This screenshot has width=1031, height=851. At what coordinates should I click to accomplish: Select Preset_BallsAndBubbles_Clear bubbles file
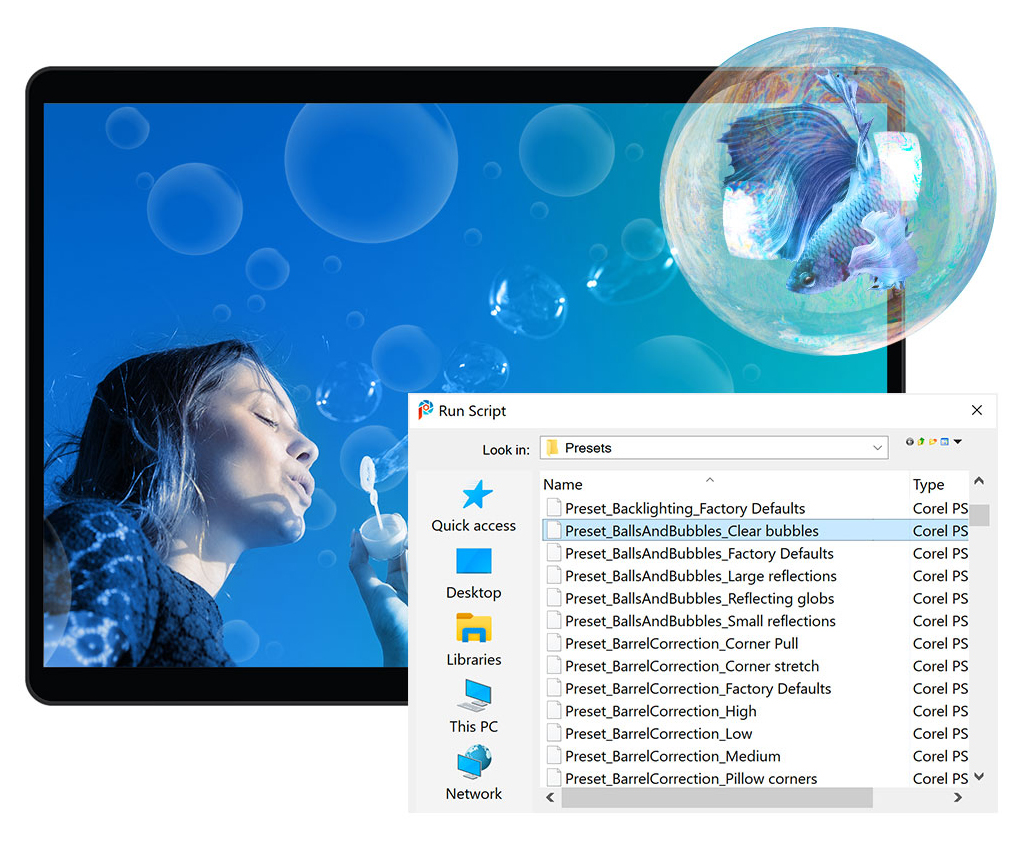[x=757, y=531]
